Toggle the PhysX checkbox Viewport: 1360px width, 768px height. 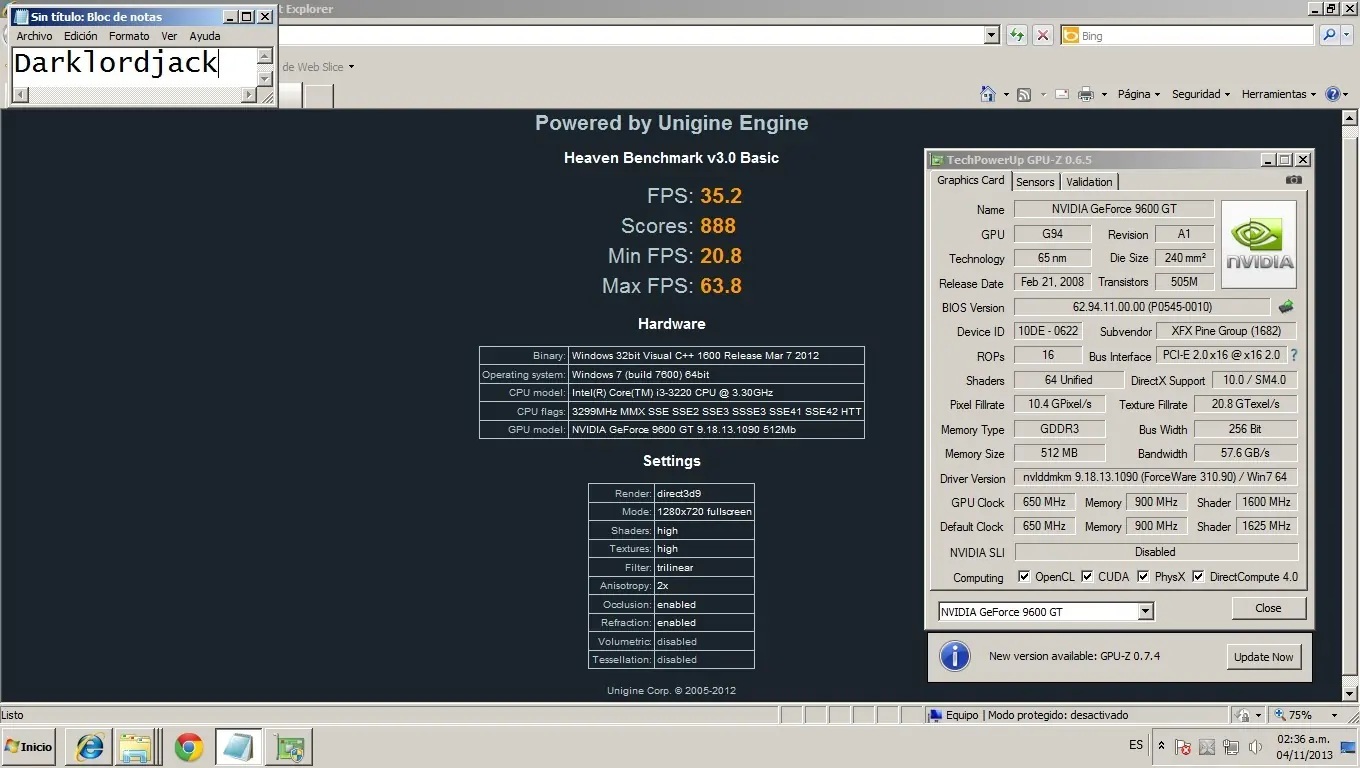click(x=1143, y=576)
